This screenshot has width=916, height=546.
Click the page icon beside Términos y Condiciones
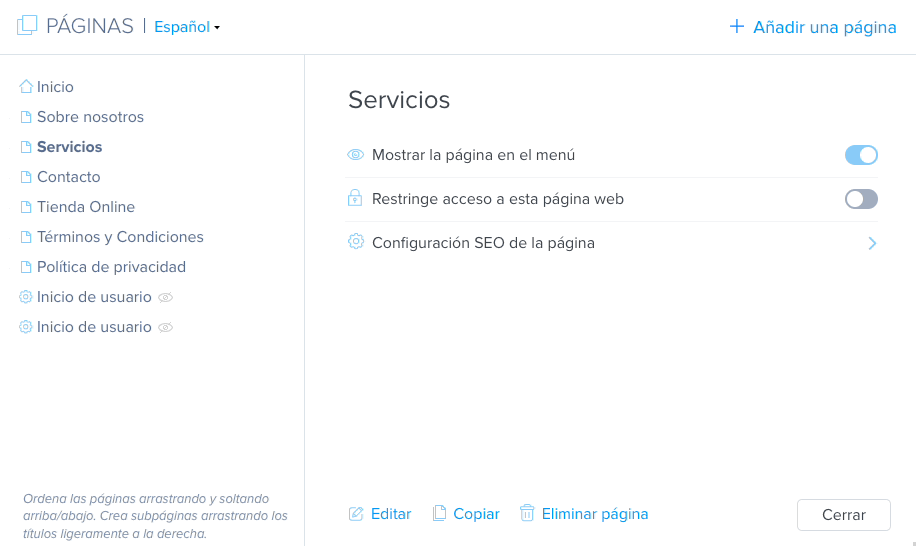pos(26,237)
